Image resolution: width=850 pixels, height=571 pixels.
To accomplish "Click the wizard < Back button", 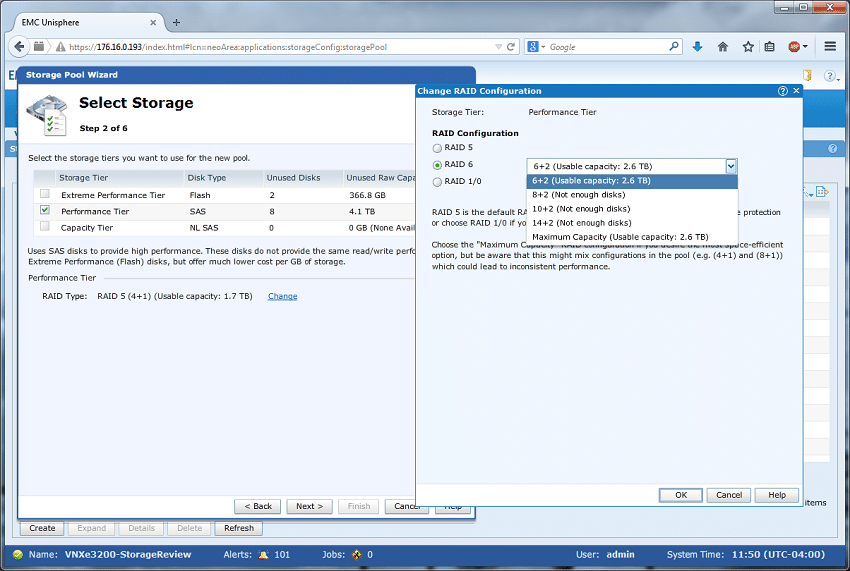I will [257, 506].
